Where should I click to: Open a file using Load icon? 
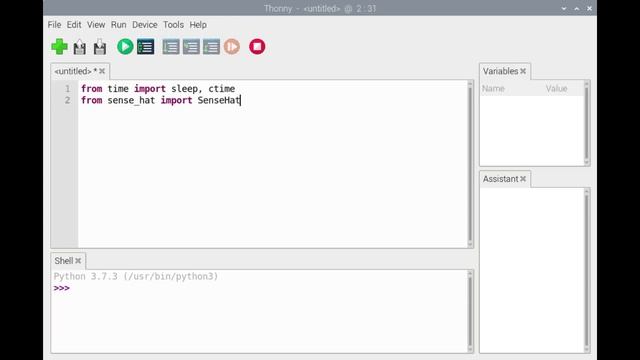[x=80, y=47]
